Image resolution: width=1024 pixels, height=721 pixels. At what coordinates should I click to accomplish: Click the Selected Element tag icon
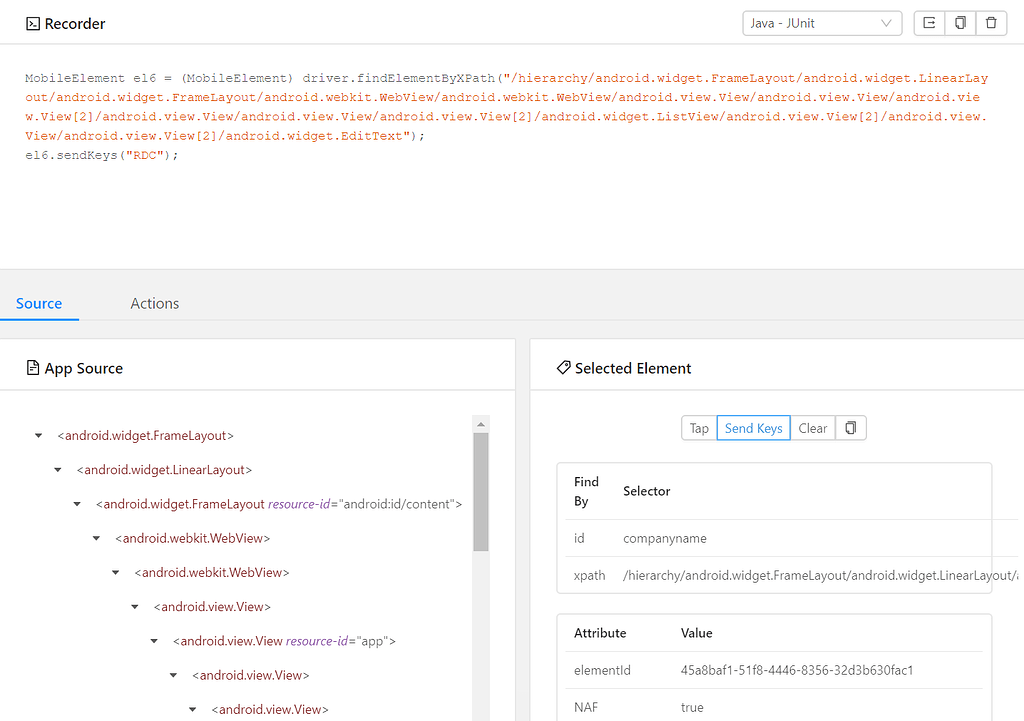[x=563, y=367]
